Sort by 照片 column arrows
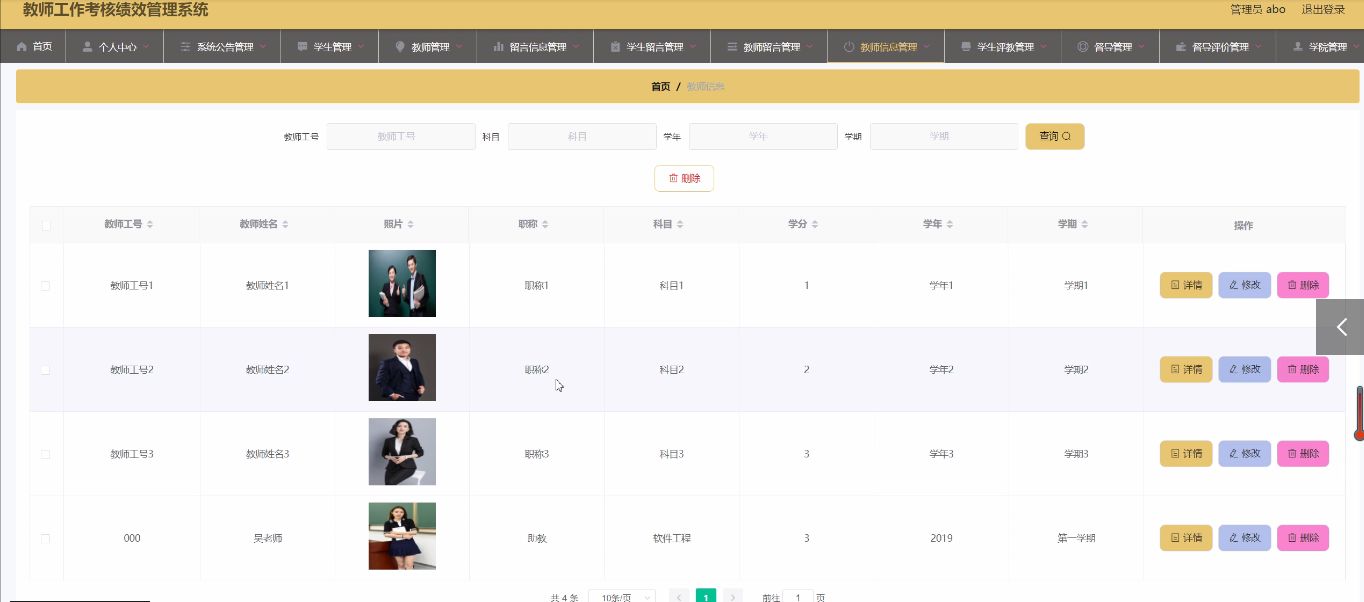Viewport: 1364px width, 602px height. pos(410,225)
